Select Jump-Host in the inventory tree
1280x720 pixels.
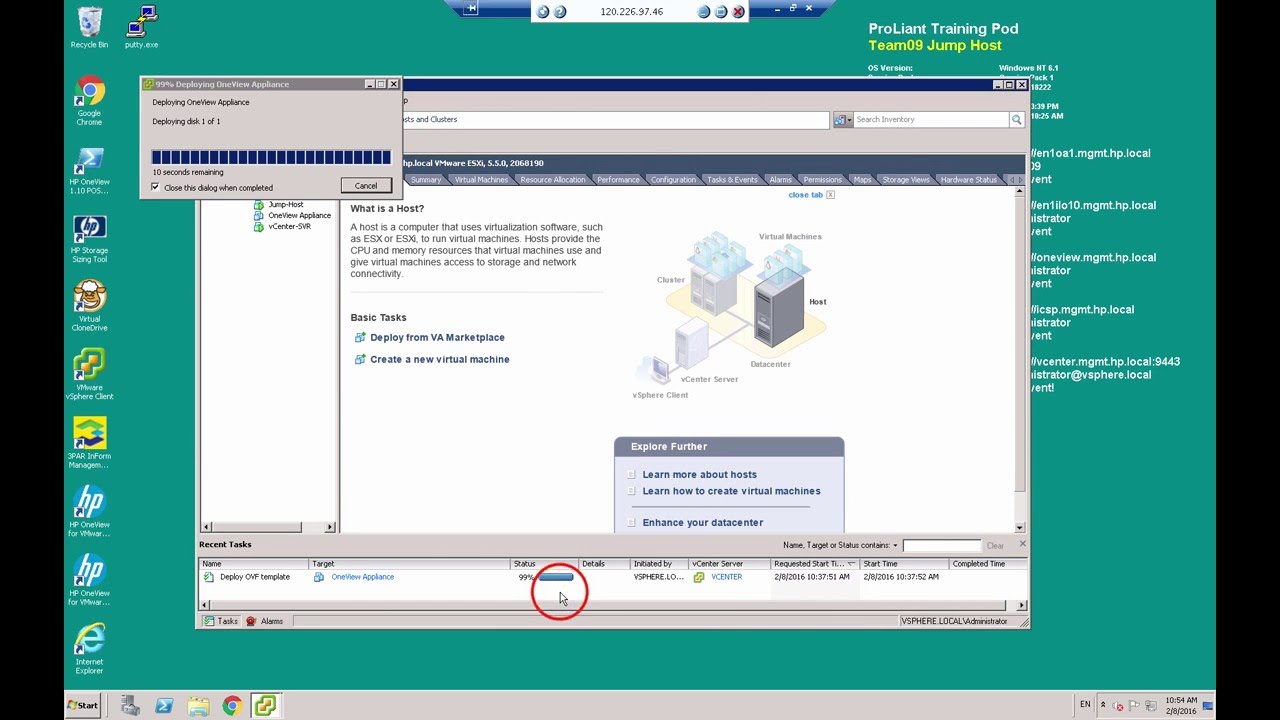coord(286,204)
